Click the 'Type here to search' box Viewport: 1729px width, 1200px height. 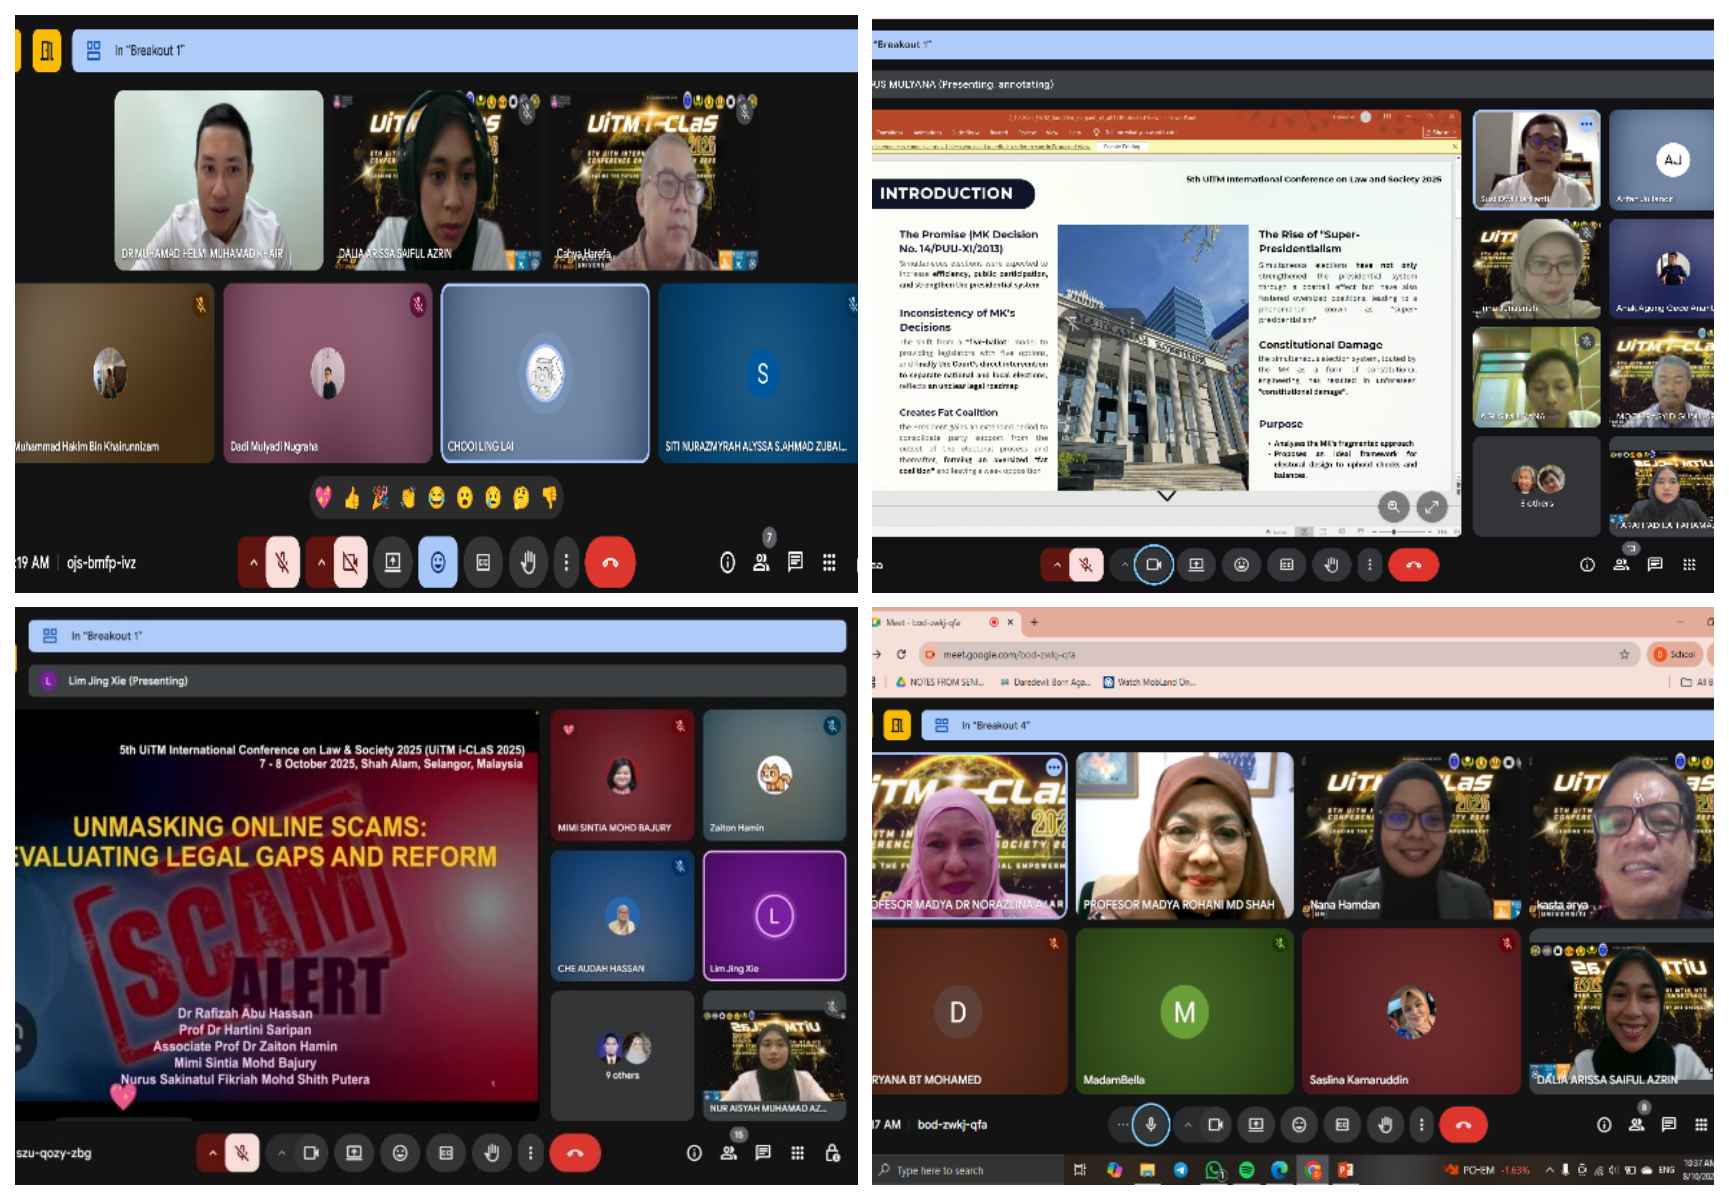pos(960,1170)
